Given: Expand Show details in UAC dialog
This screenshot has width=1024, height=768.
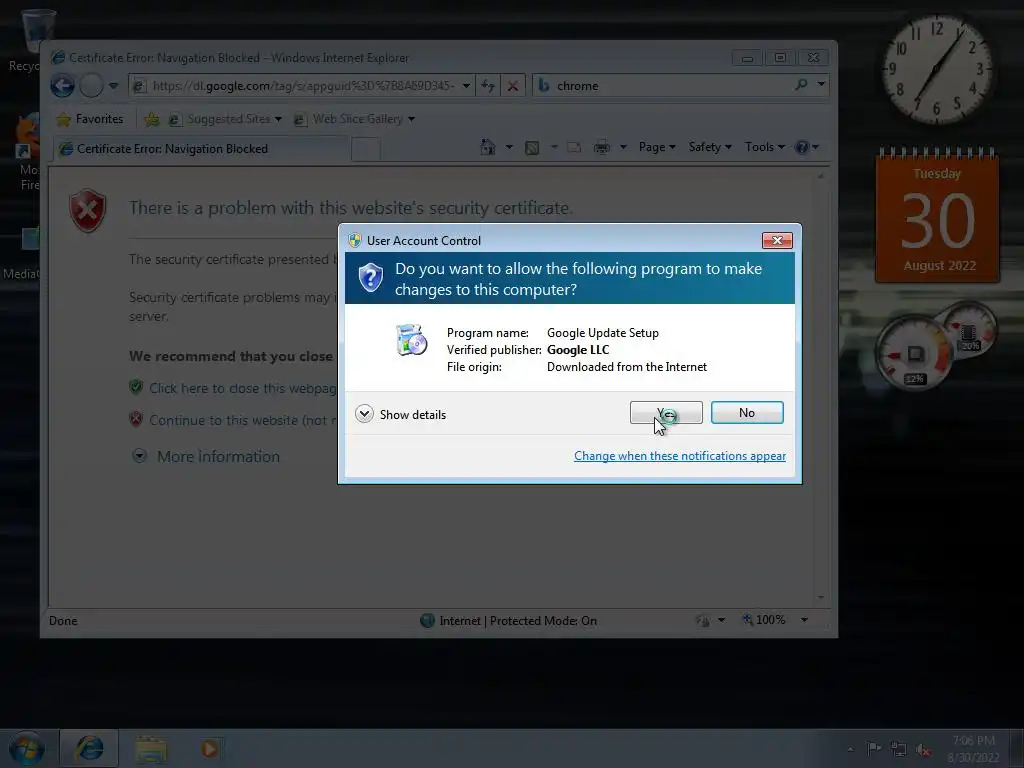Looking at the screenshot, I should click(x=400, y=414).
